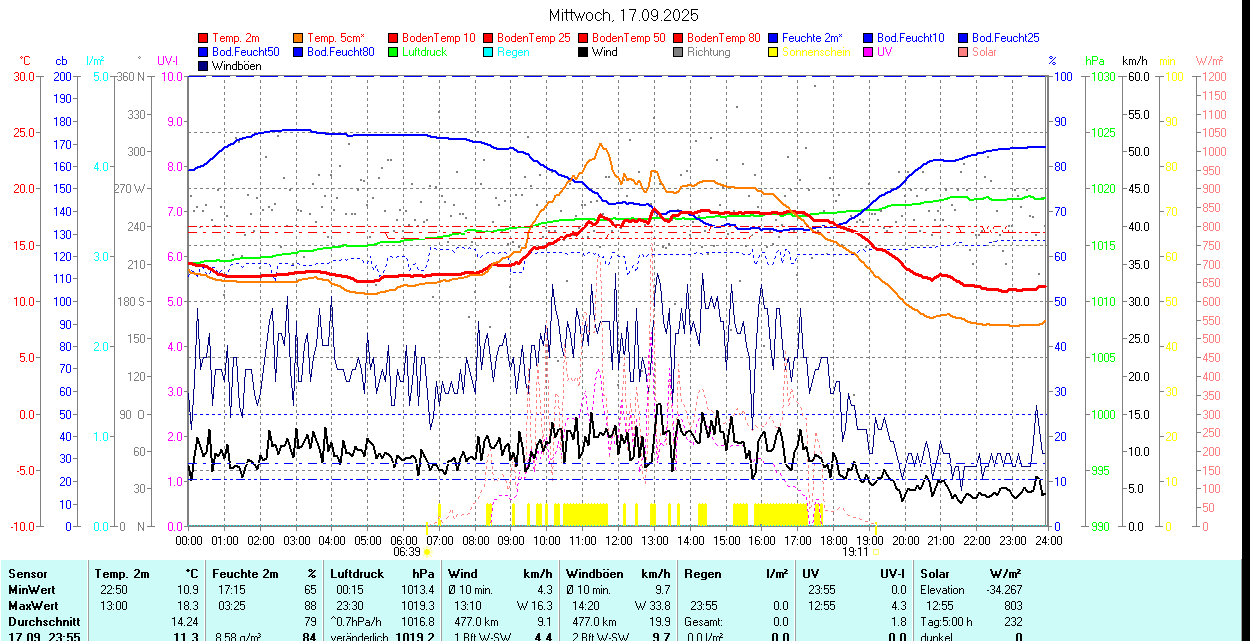Click the Bod.Feucht80 legend label
This screenshot has width=1250, height=641.
point(340,52)
